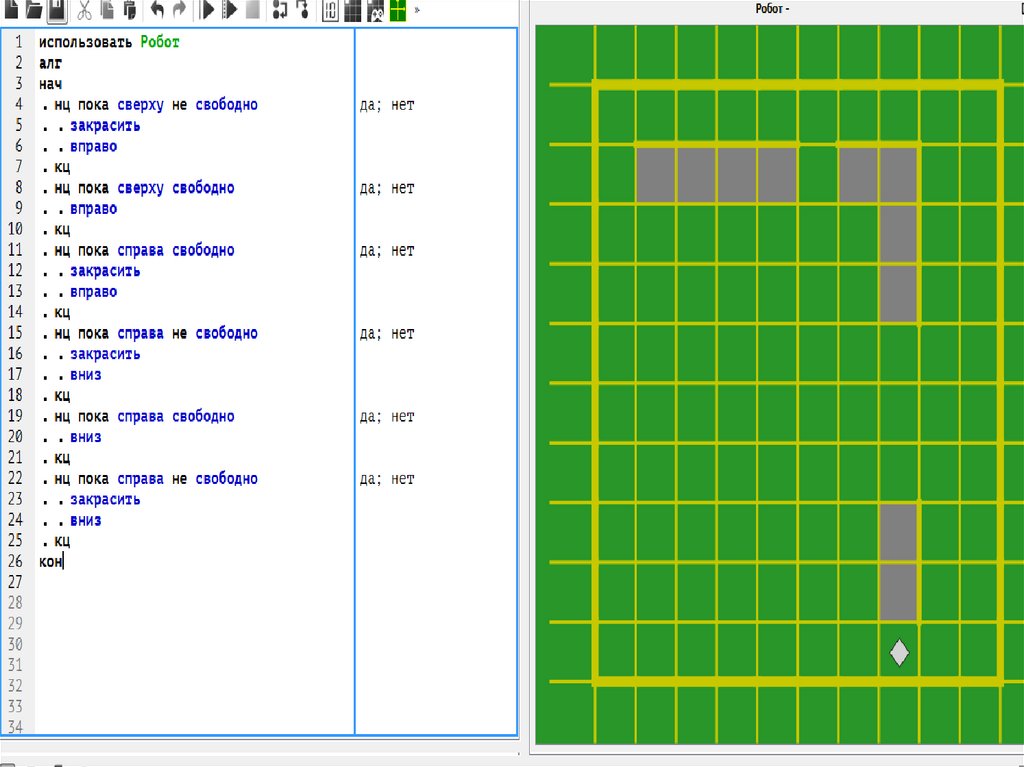
Task: Click the 'Робот -' window title
Action: (772, 9)
